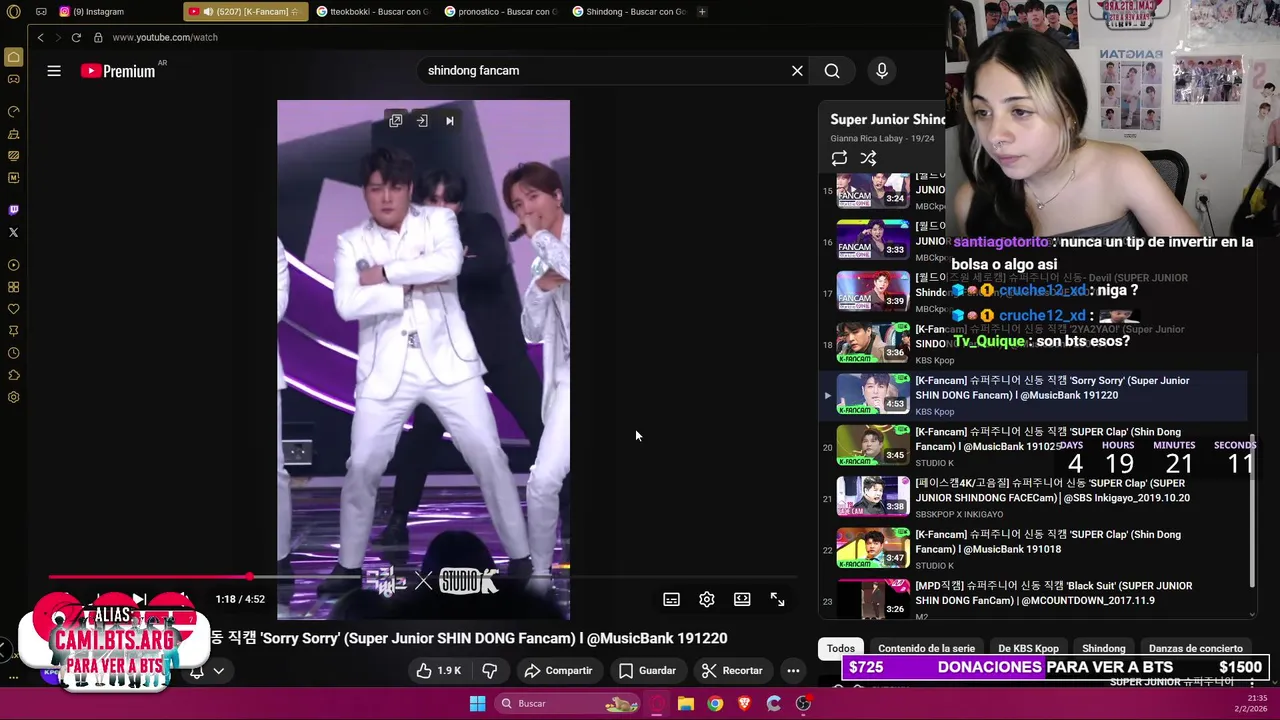Click the taskbar Buscar search box
Screen dimensions: 1280x720
pyautogui.click(x=568, y=703)
